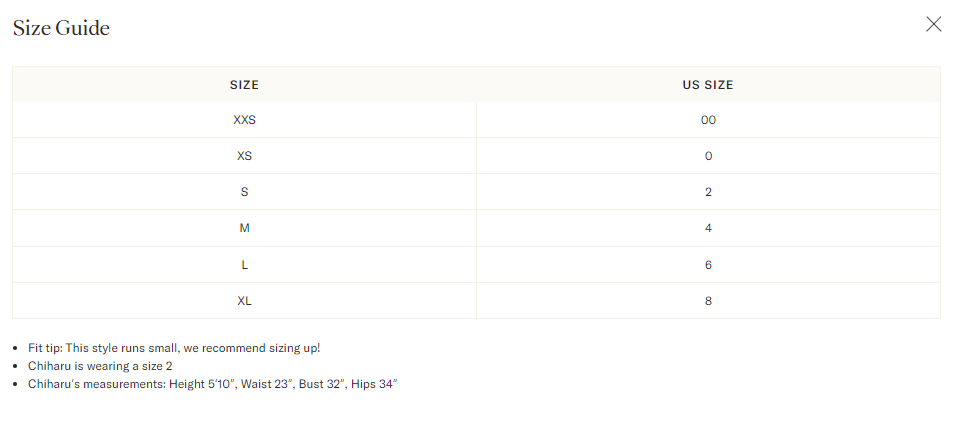This screenshot has height=427, width=957.
Task: Click the XXS size cell
Action: pyautogui.click(x=244, y=120)
